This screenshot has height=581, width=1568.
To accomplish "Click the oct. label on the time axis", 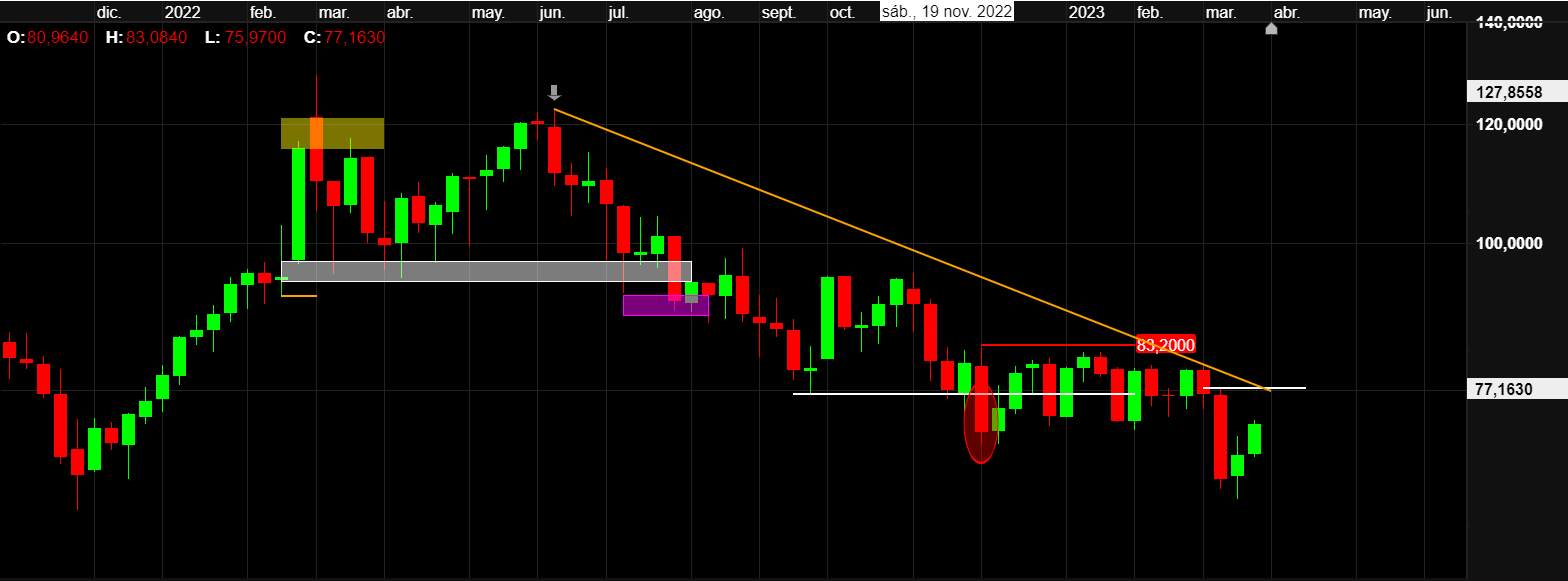I will click(x=842, y=12).
